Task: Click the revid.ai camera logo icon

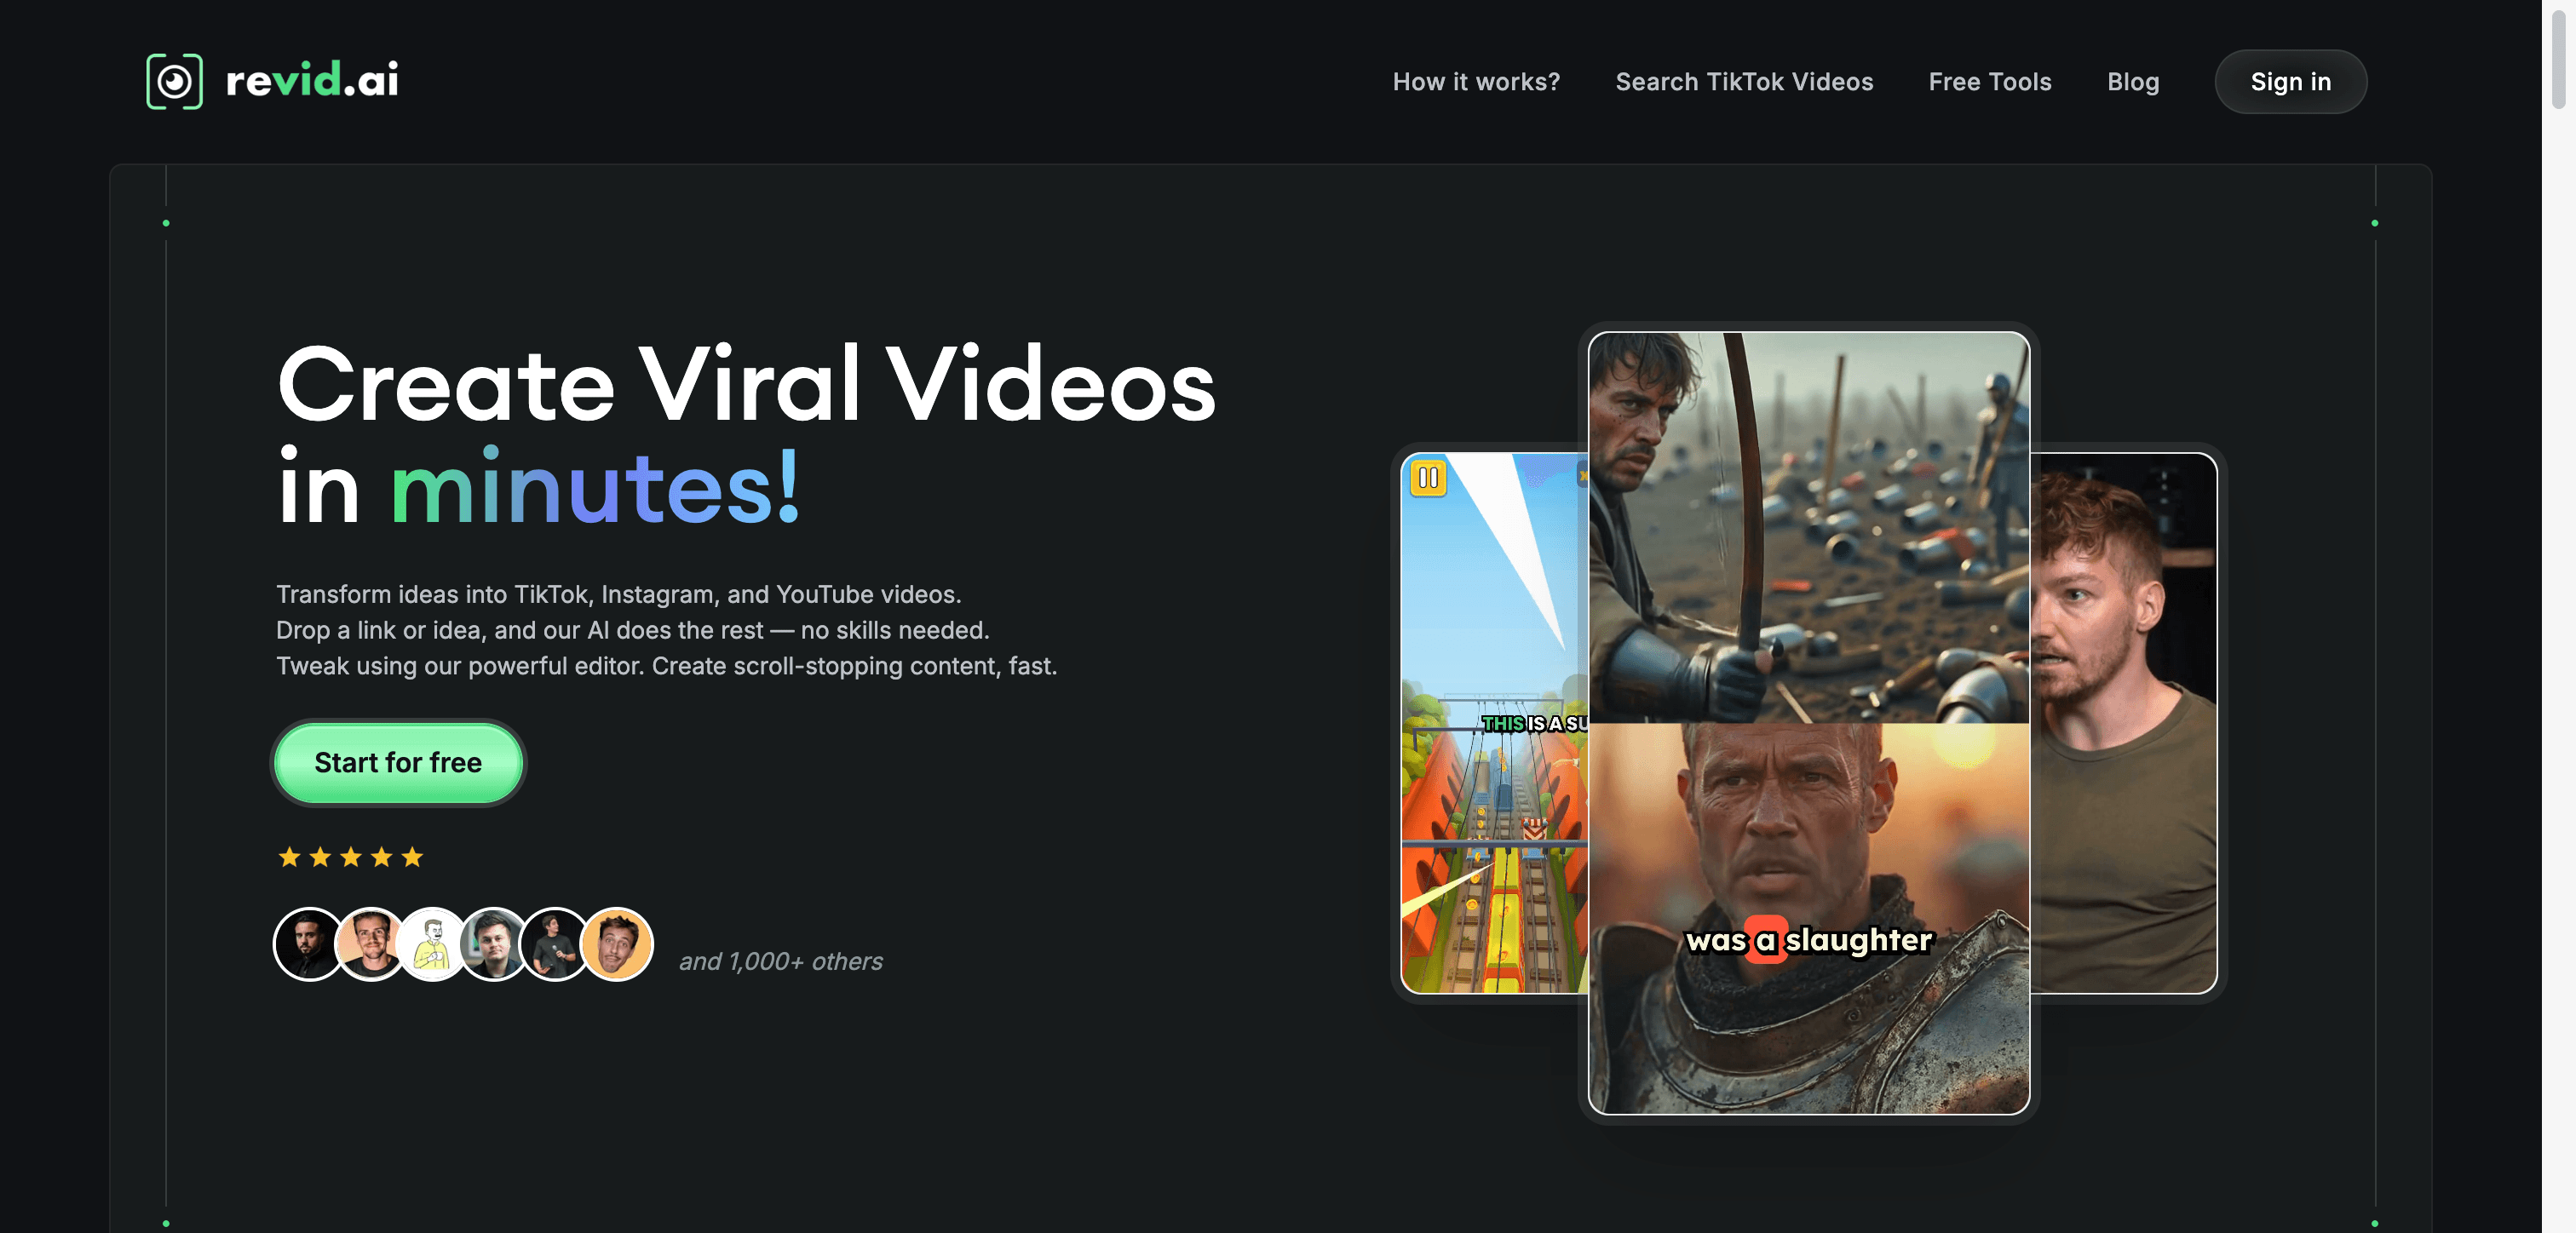Action: [174, 81]
